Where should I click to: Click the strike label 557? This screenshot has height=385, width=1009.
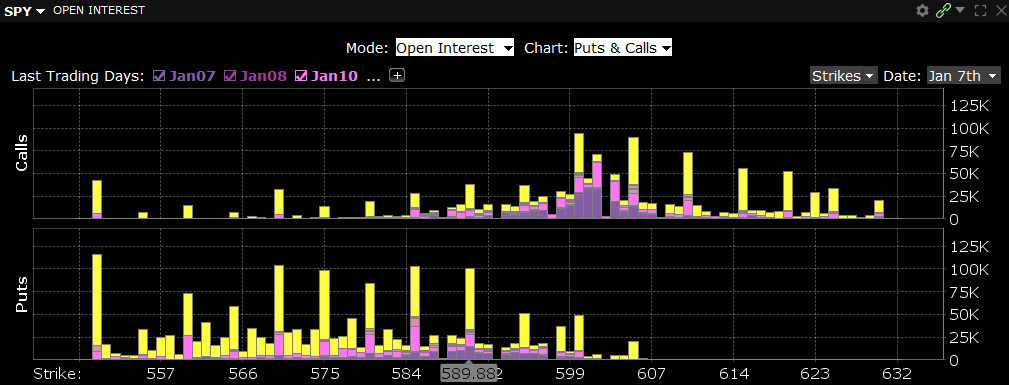tap(160, 374)
